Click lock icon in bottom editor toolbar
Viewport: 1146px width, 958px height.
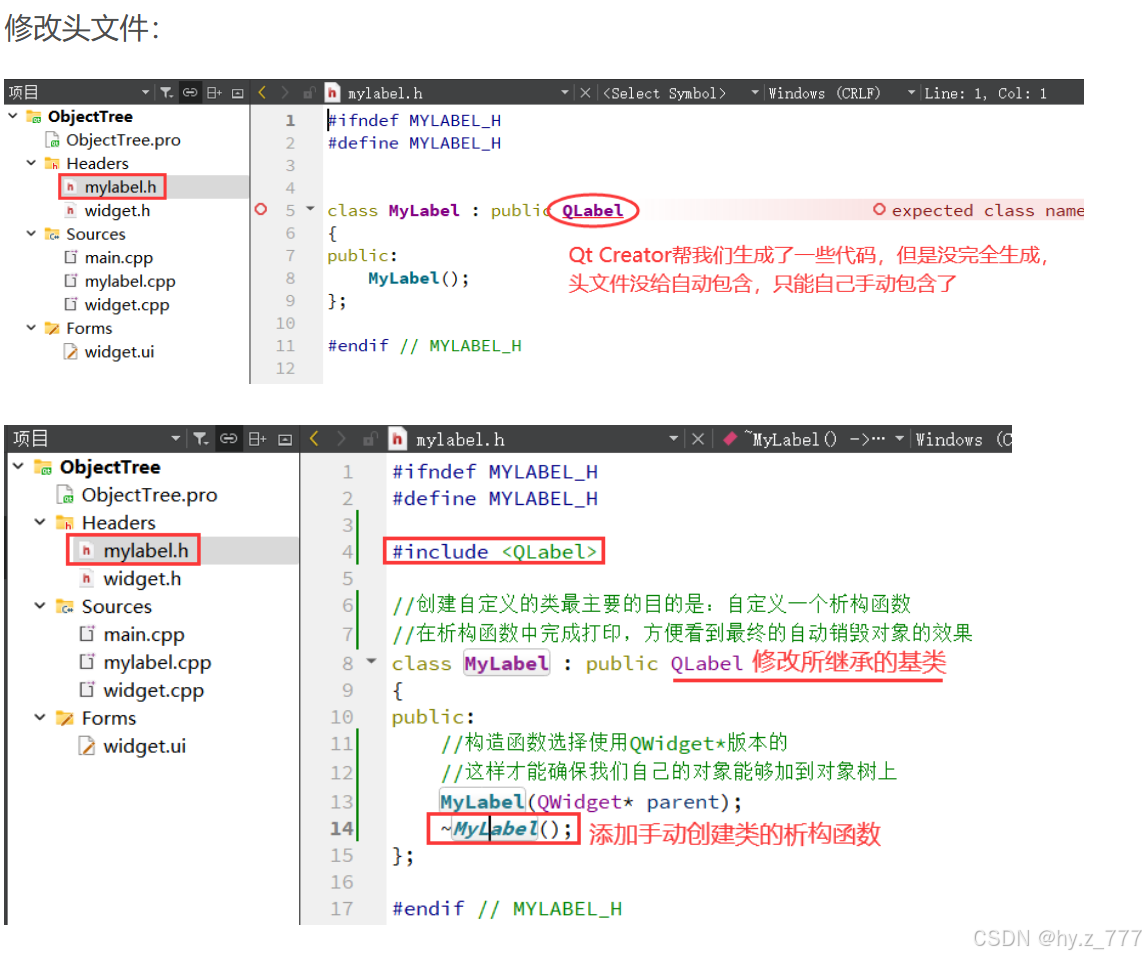[371, 439]
